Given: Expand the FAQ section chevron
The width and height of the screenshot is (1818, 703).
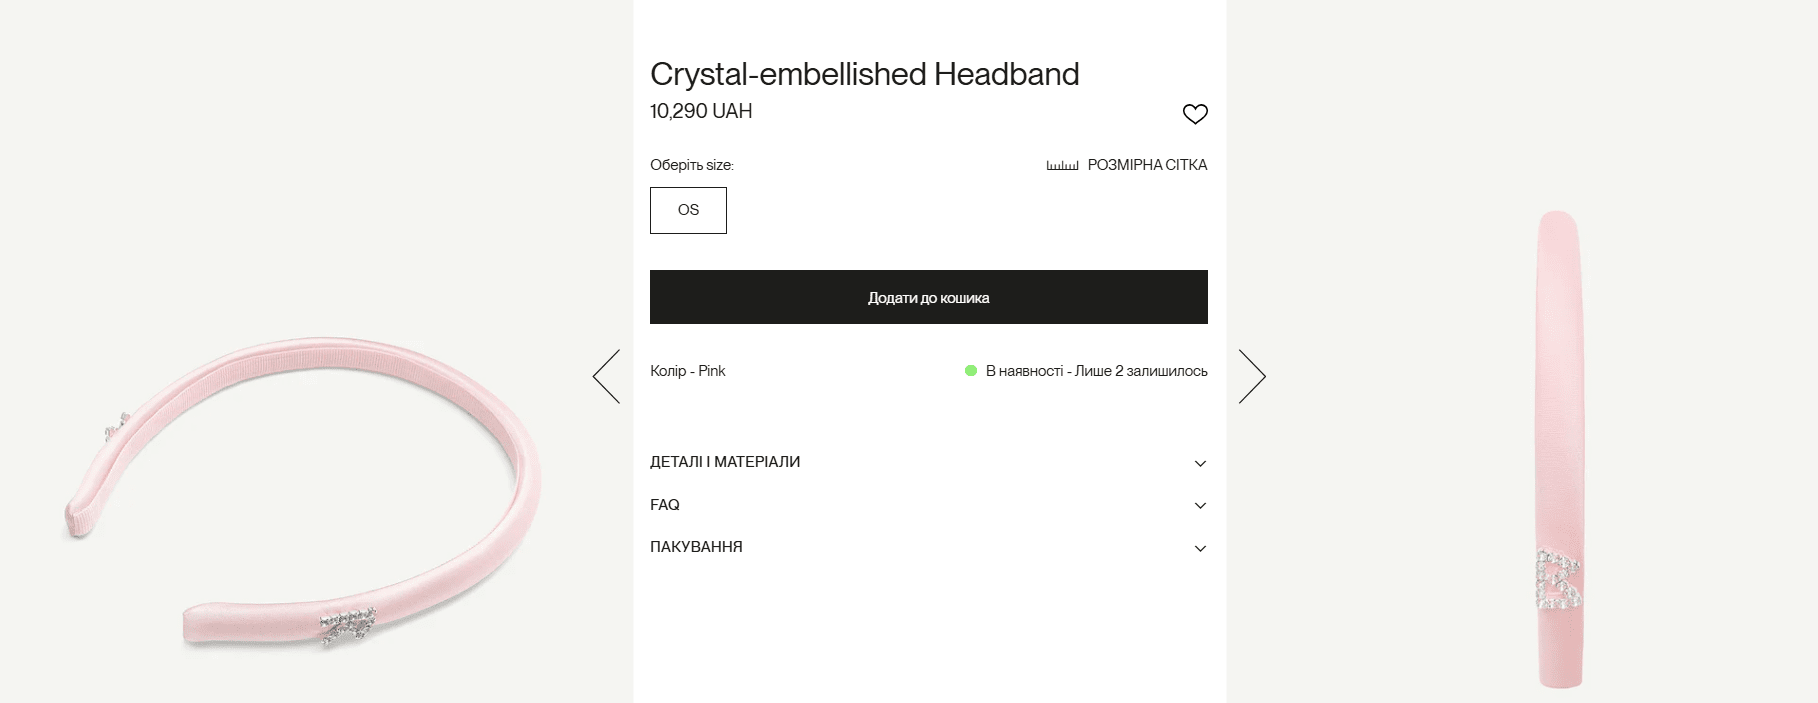Looking at the screenshot, I should click(1200, 506).
